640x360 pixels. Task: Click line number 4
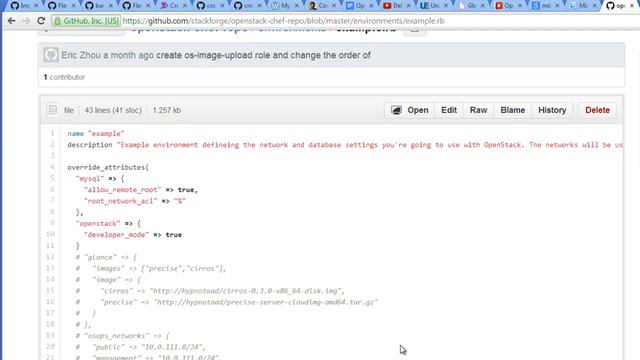pyautogui.click(x=52, y=167)
